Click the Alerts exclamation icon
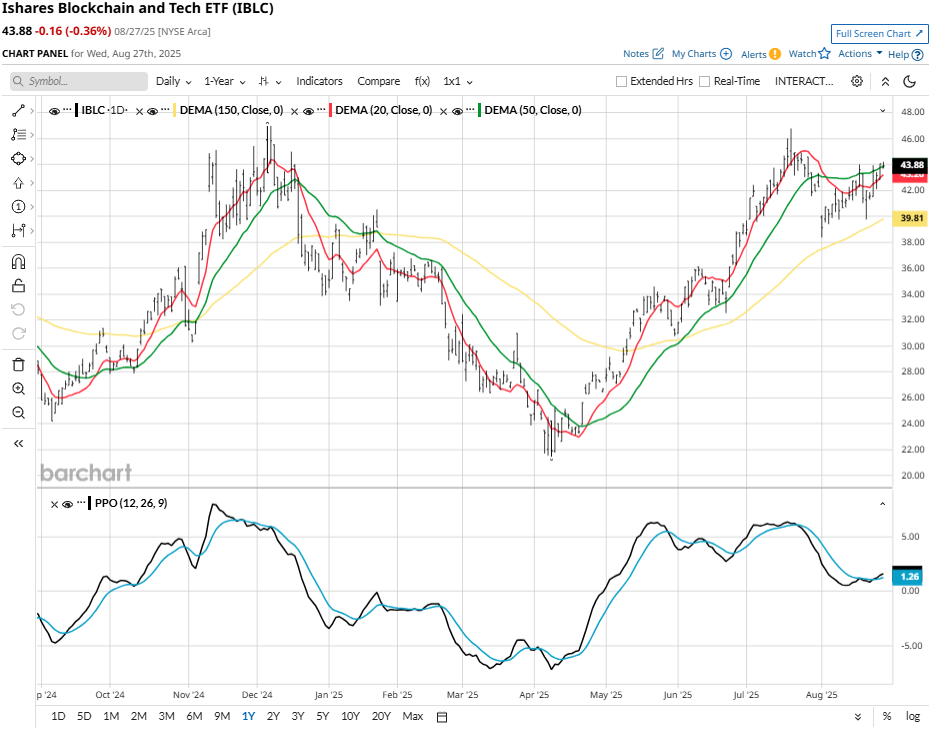The height and width of the screenshot is (737, 949). 775,54
